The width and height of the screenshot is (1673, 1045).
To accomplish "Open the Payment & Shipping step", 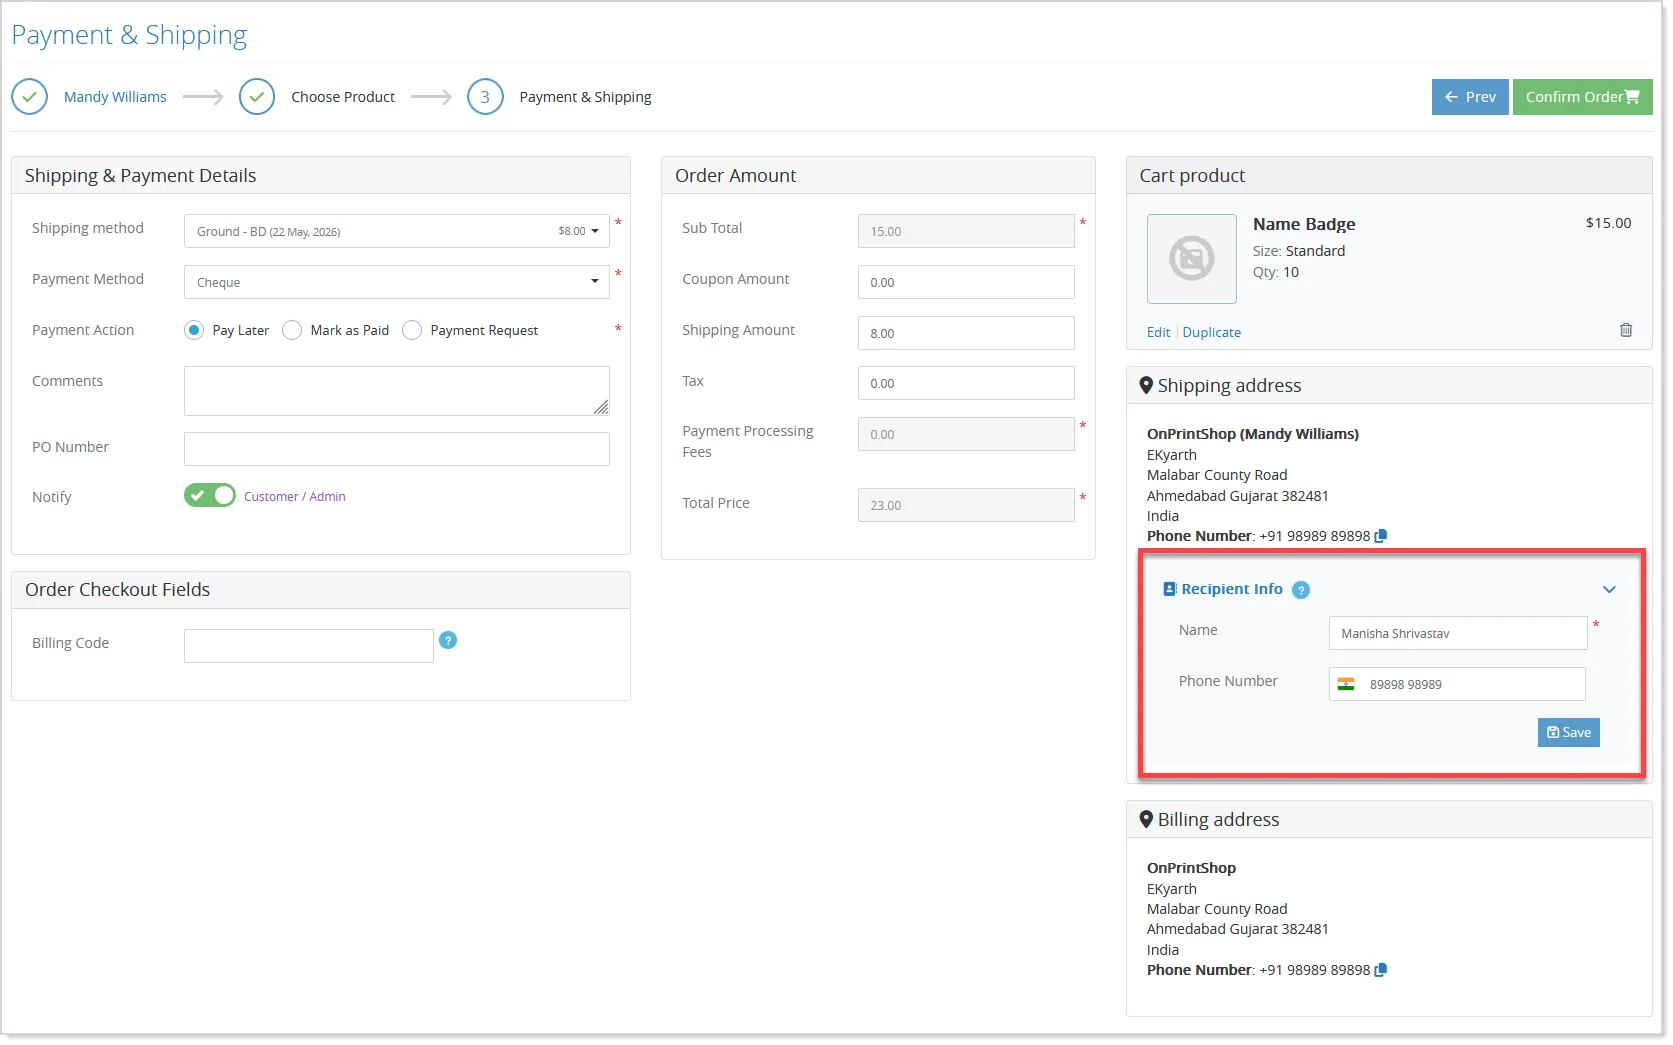I will [x=585, y=97].
